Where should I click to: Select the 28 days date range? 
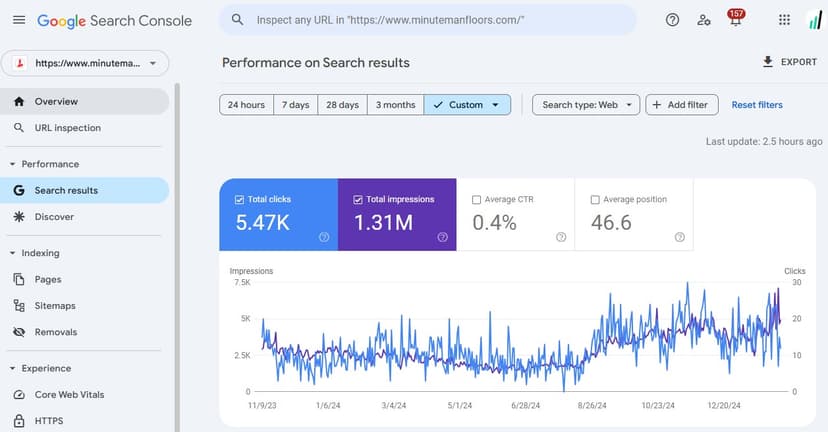(342, 105)
